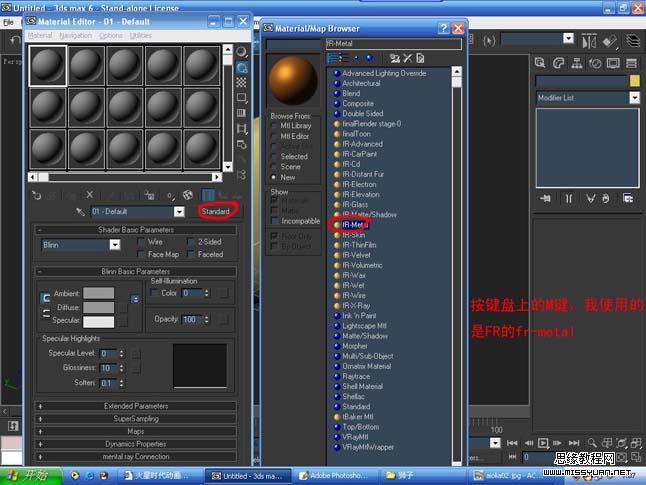Select Mtl Library radio button

pyautogui.click(x=274, y=126)
